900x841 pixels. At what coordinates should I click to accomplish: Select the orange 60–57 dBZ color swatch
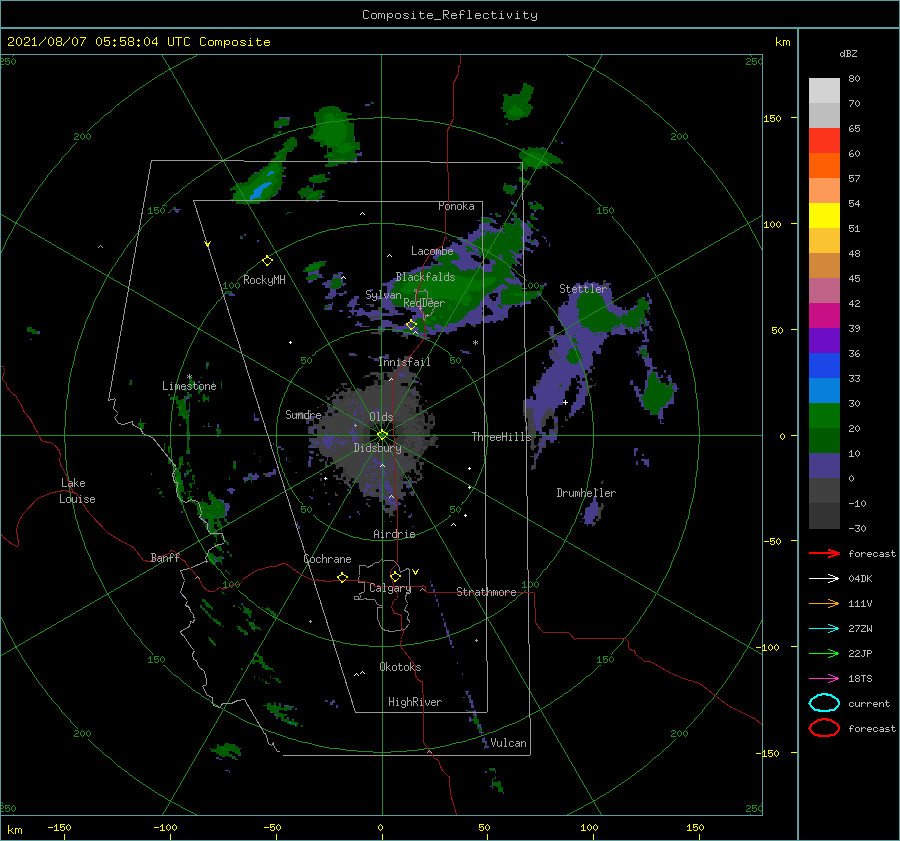[x=824, y=165]
